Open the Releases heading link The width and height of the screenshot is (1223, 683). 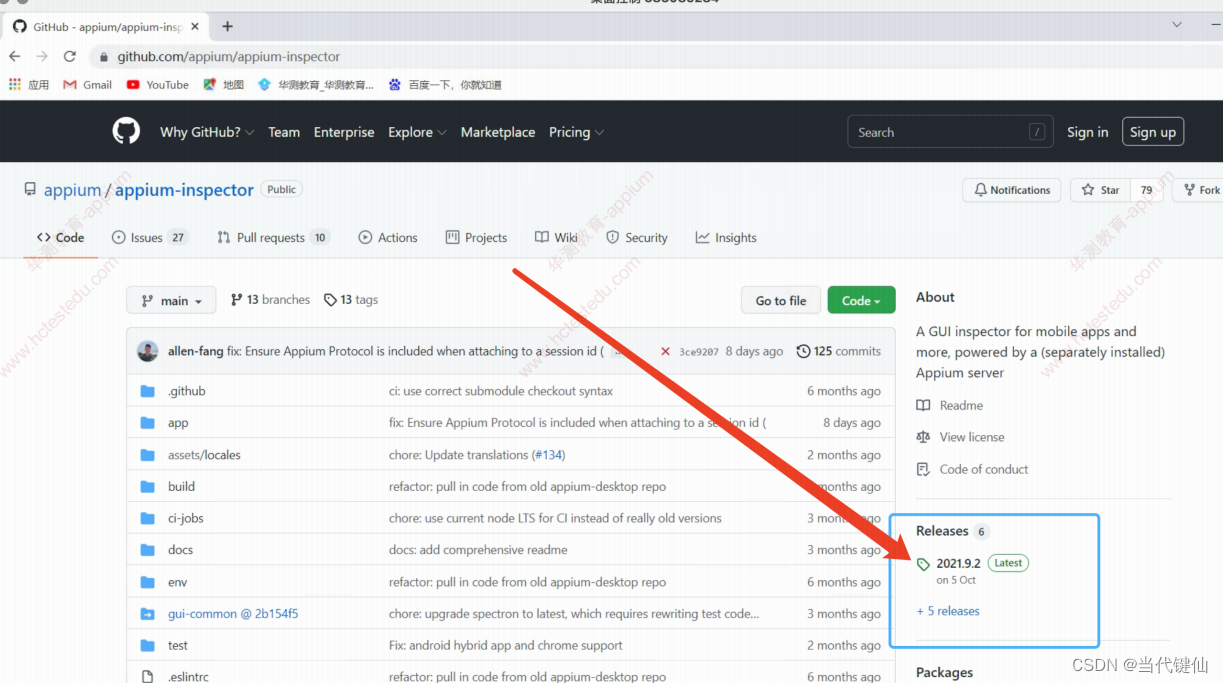[942, 531]
